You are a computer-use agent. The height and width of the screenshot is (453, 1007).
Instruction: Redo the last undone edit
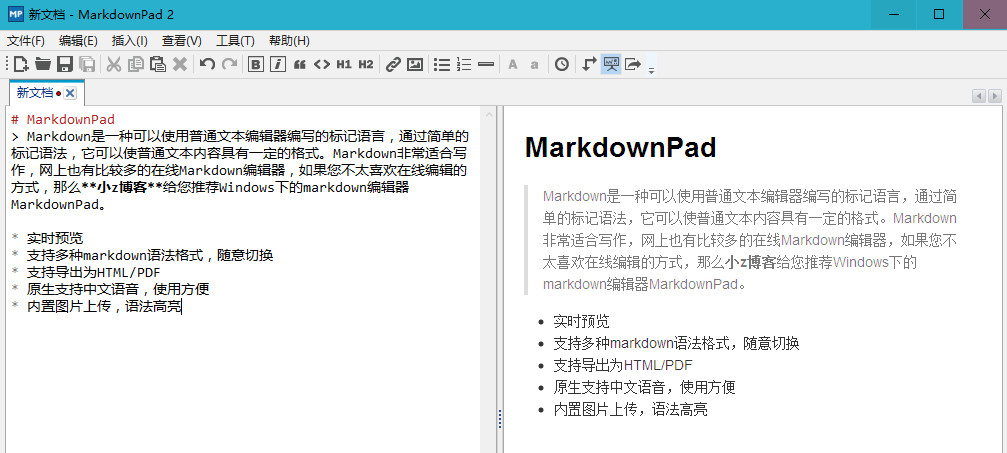point(229,64)
